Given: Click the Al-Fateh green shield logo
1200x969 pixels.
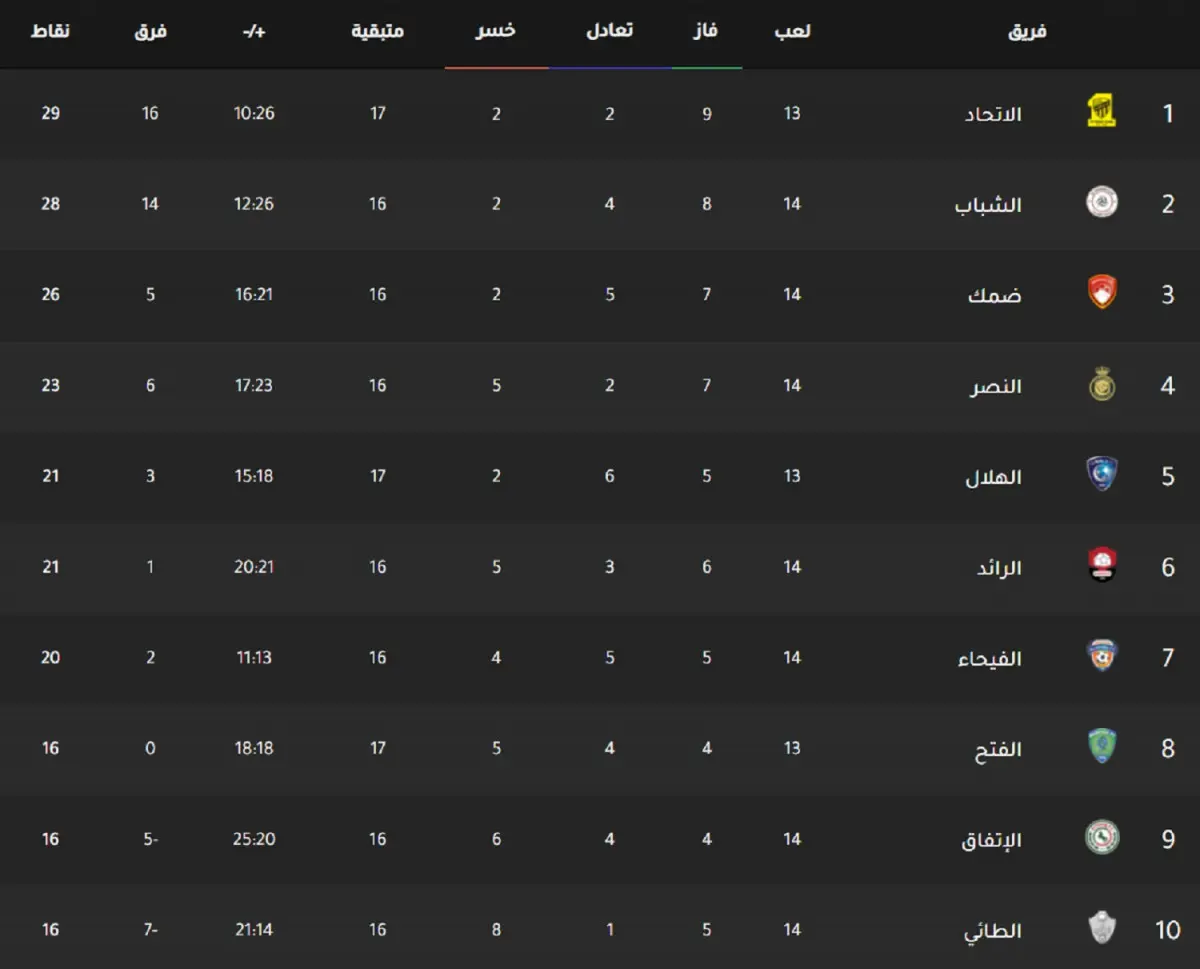Looking at the screenshot, I should (x=1101, y=747).
